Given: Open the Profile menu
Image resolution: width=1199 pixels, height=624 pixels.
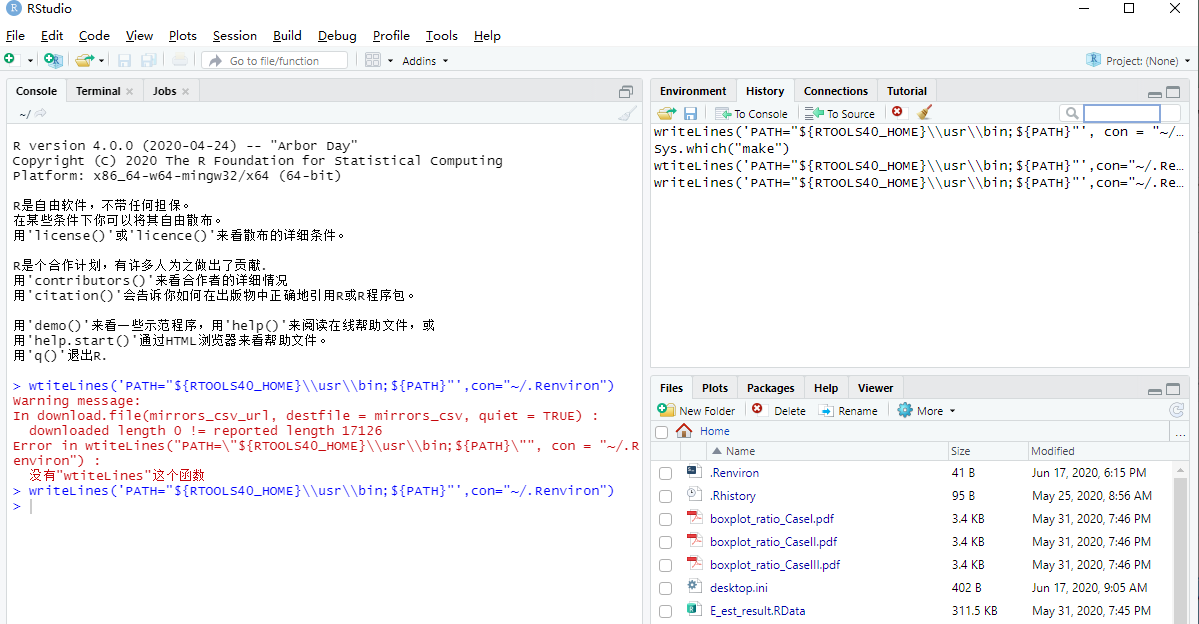Looking at the screenshot, I should tap(391, 35).
